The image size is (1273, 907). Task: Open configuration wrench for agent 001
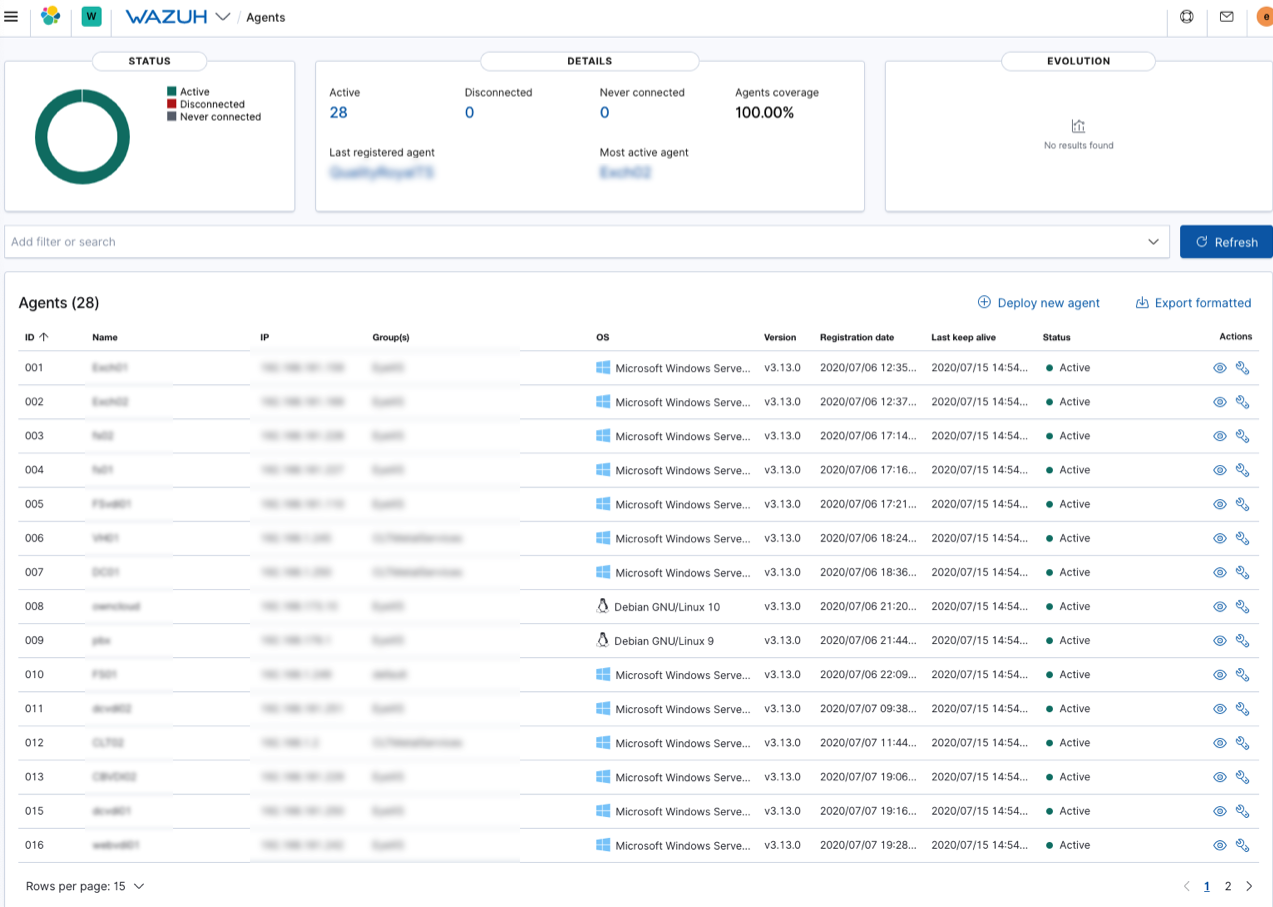pos(1242,368)
